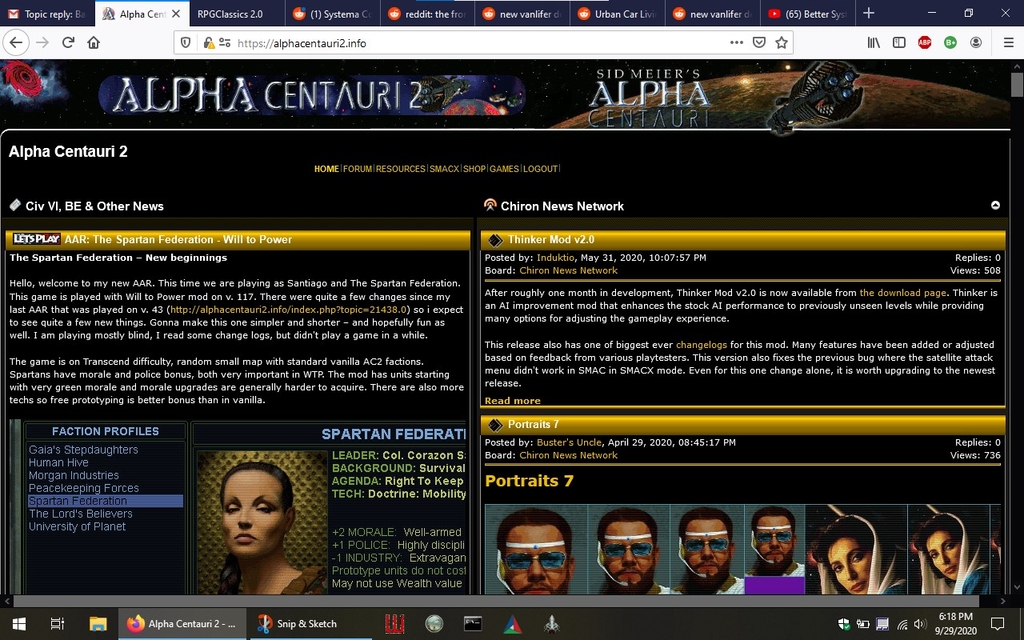The width and height of the screenshot is (1024, 640).
Task: Click Read more under Thinker Mod
Action: [x=512, y=401]
